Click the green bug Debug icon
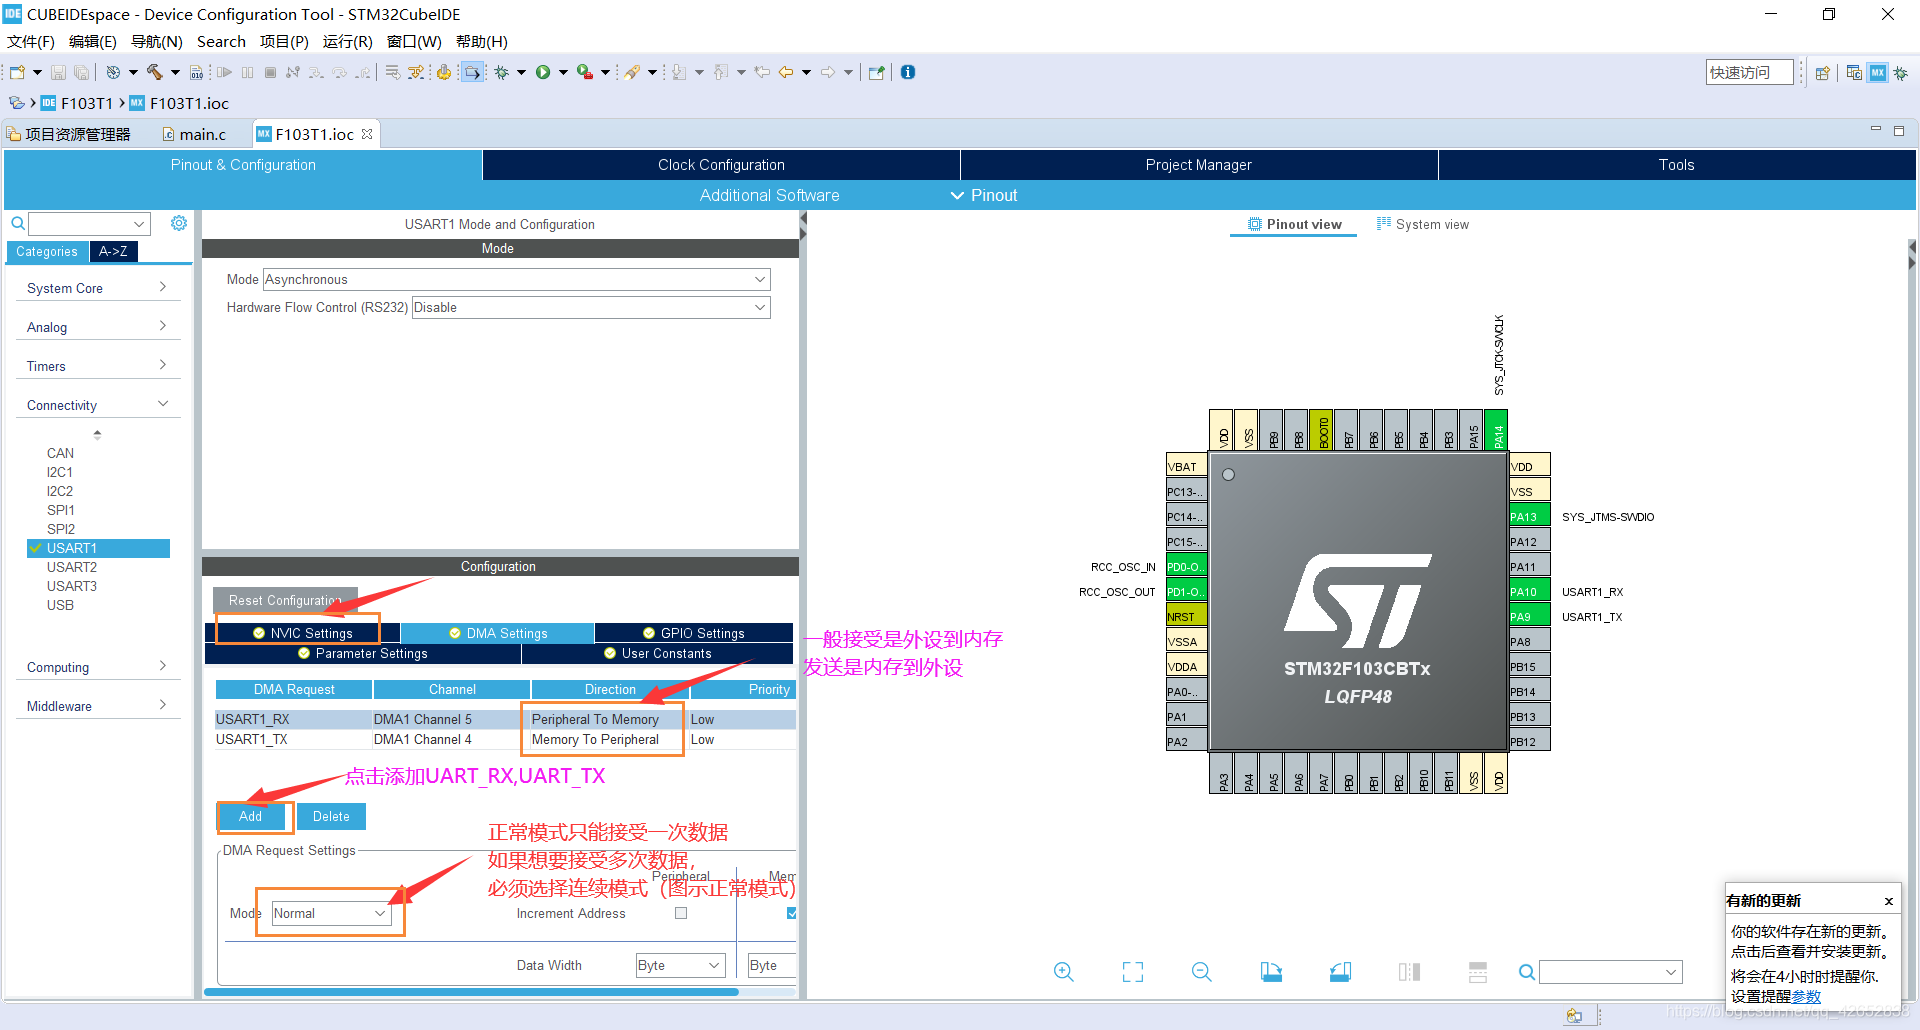1920x1030 pixels. [x=502, y=72]
